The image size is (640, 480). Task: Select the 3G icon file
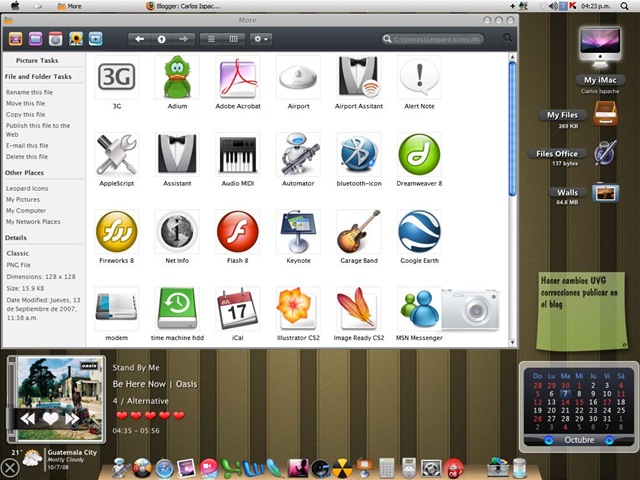click(x=116, y=77)
